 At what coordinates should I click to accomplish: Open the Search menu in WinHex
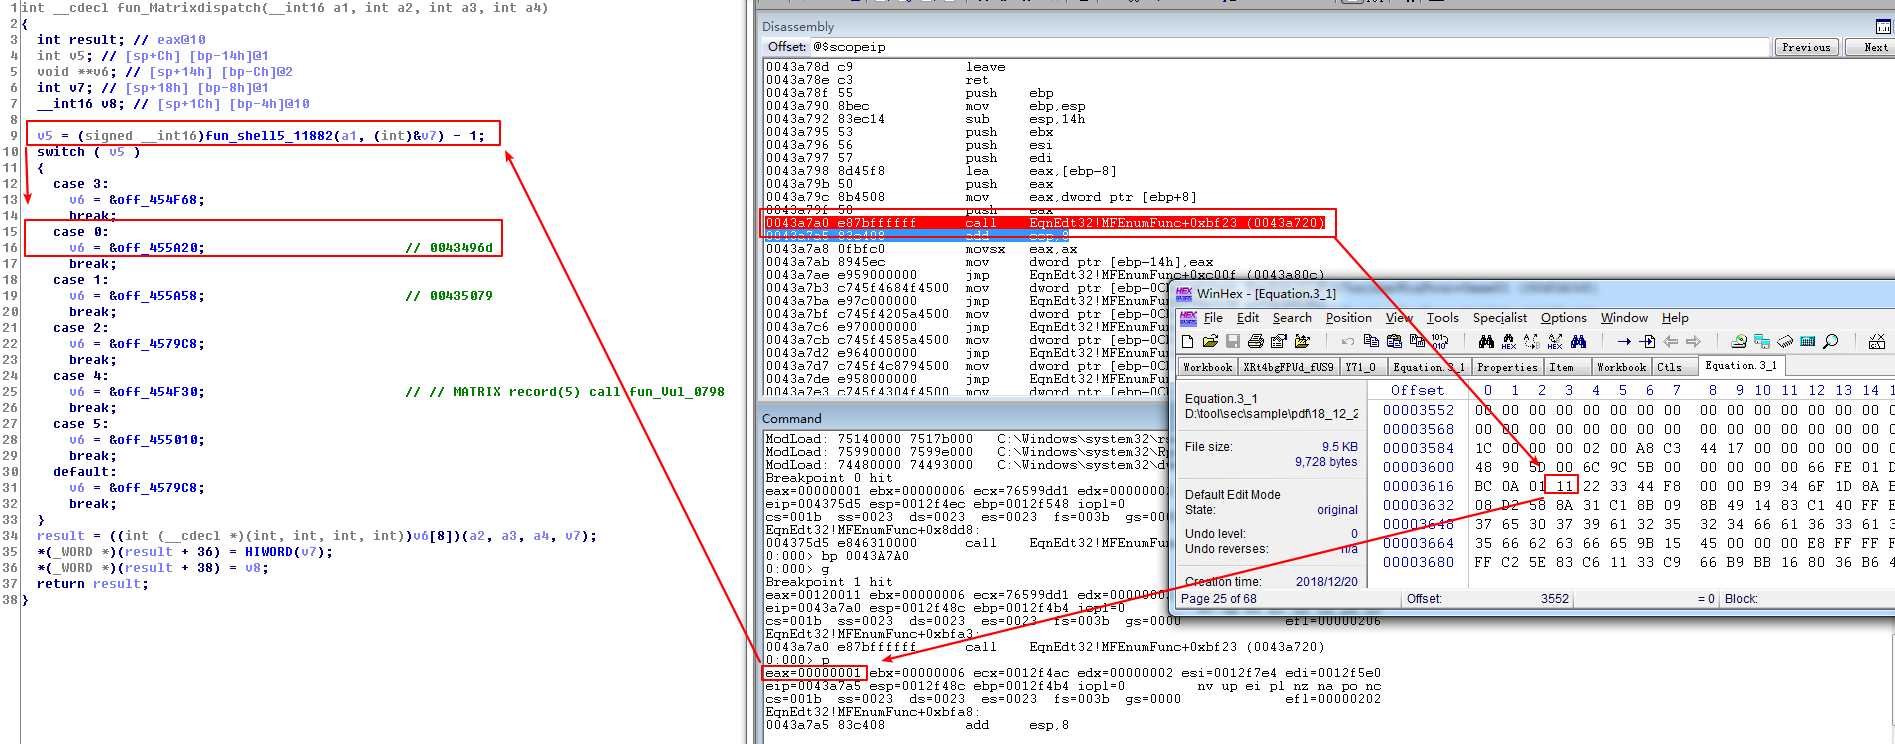coord(1292,318)
